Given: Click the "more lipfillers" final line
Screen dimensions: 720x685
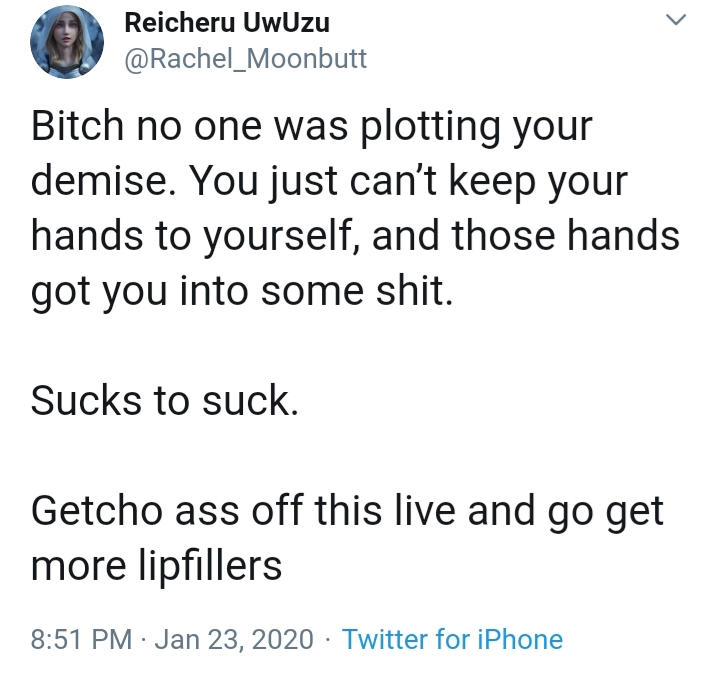Looking at the screenshot, I should [x=156, y=565].
